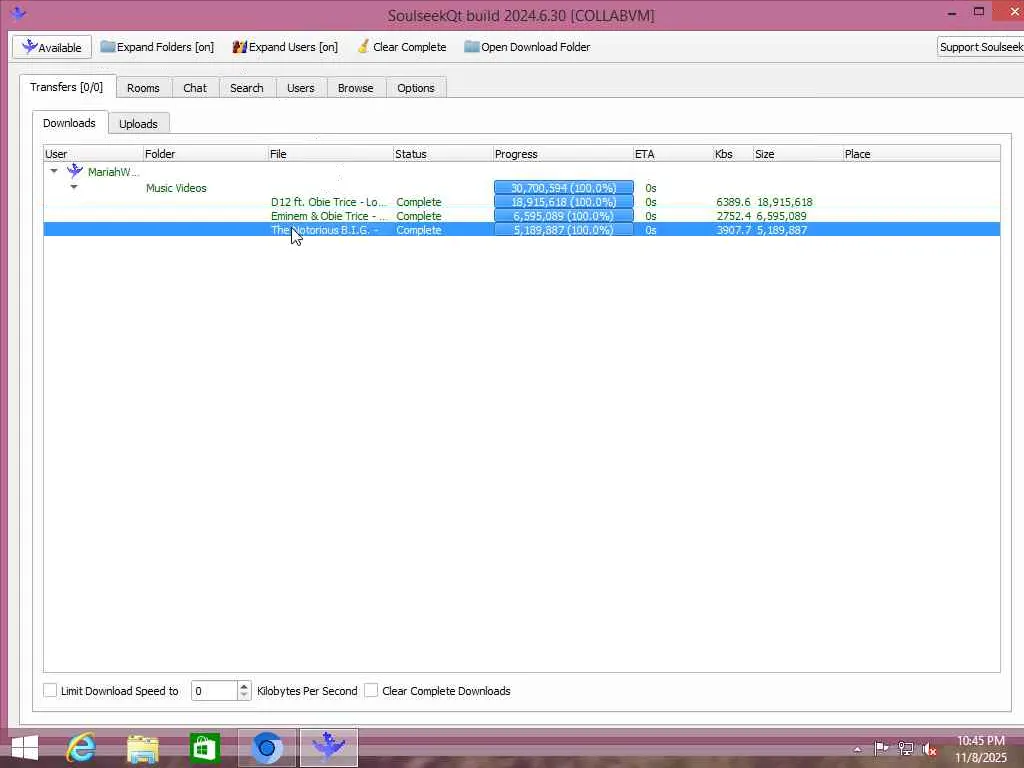The width and height of the screenshot is (1024, 768).
Task: Sort by the Size column header
Action: [x=797, y=154]
